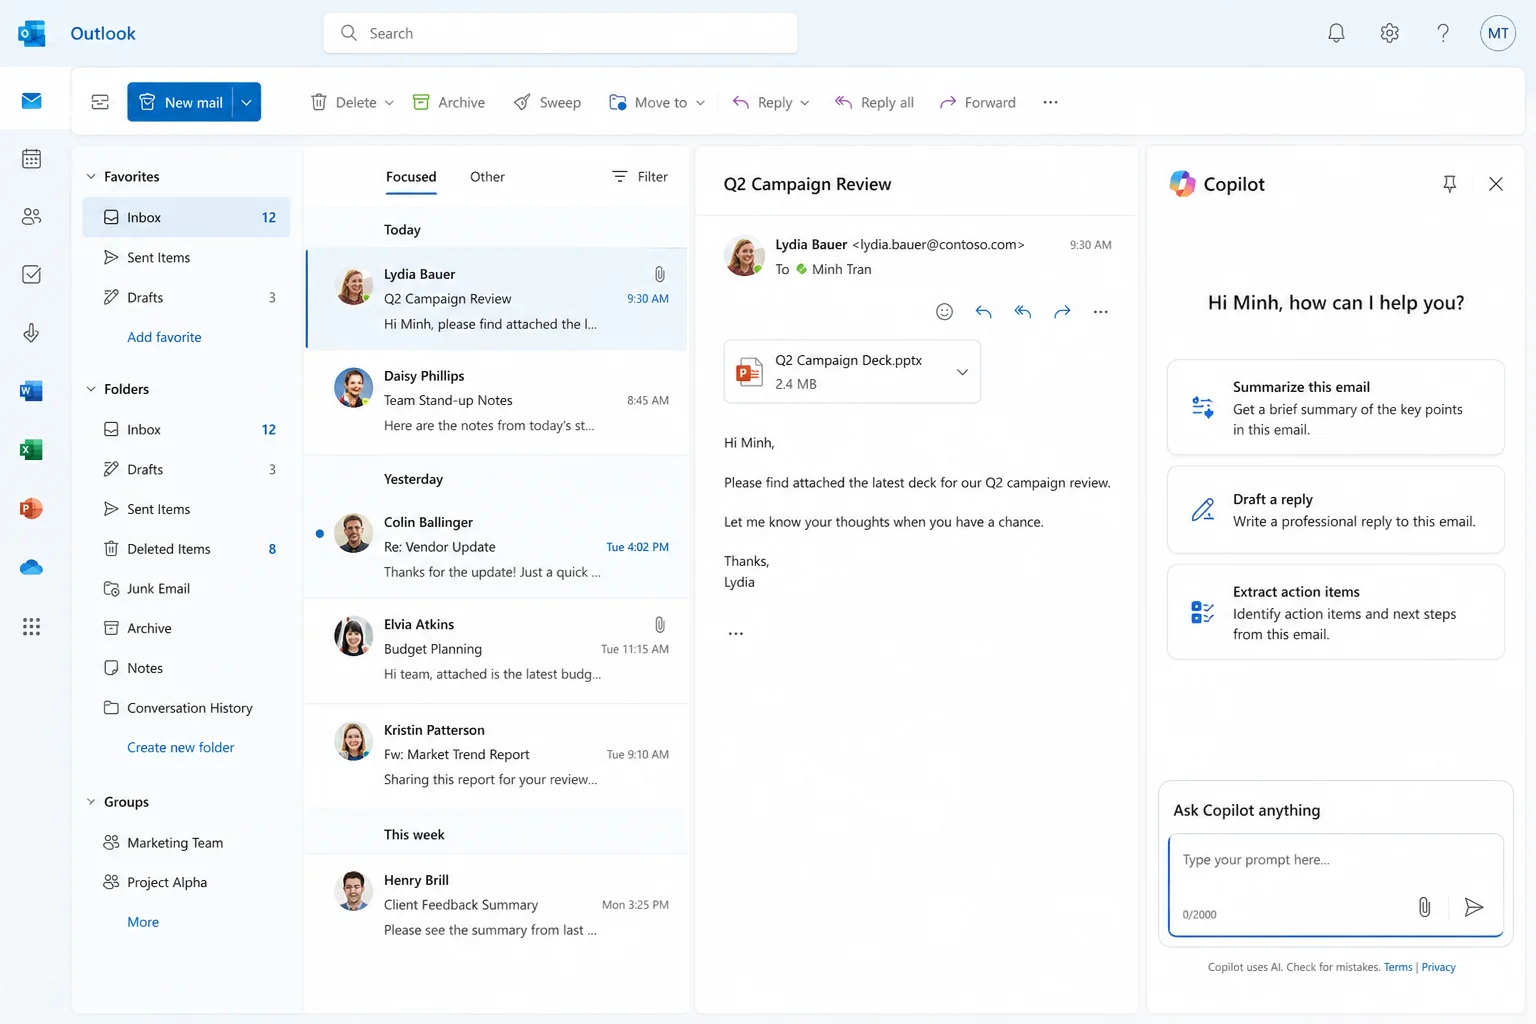Click the Archive toolbar button
This screenshot has height=1024, width=1536.
(449, 102)
